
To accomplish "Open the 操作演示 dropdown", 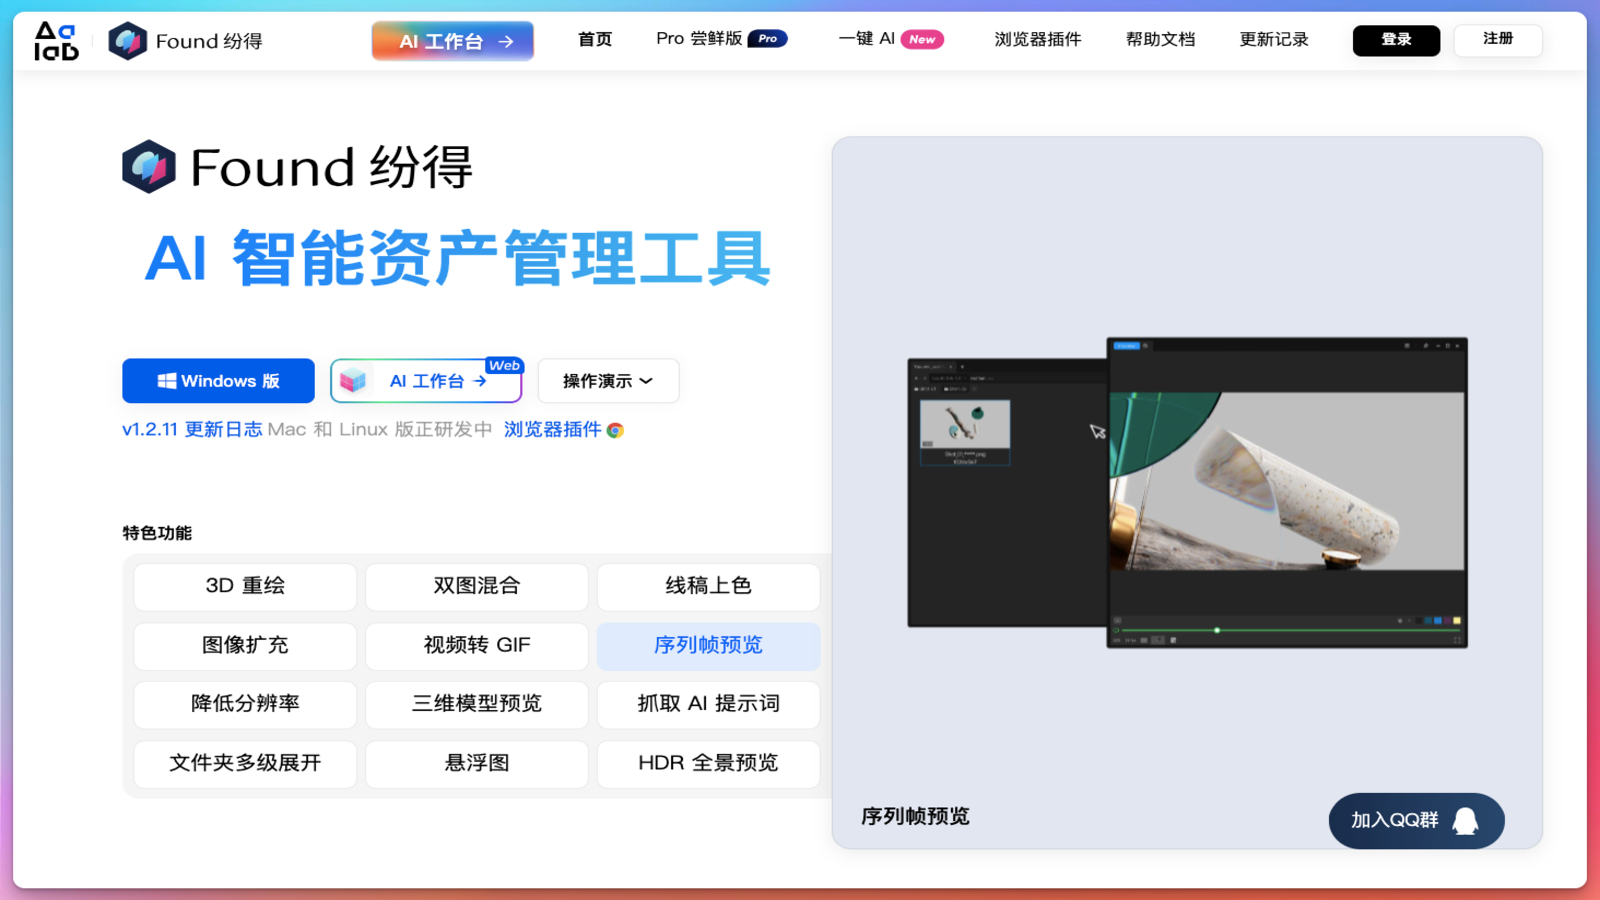I will pyautogui.click(x=608, y=380).
